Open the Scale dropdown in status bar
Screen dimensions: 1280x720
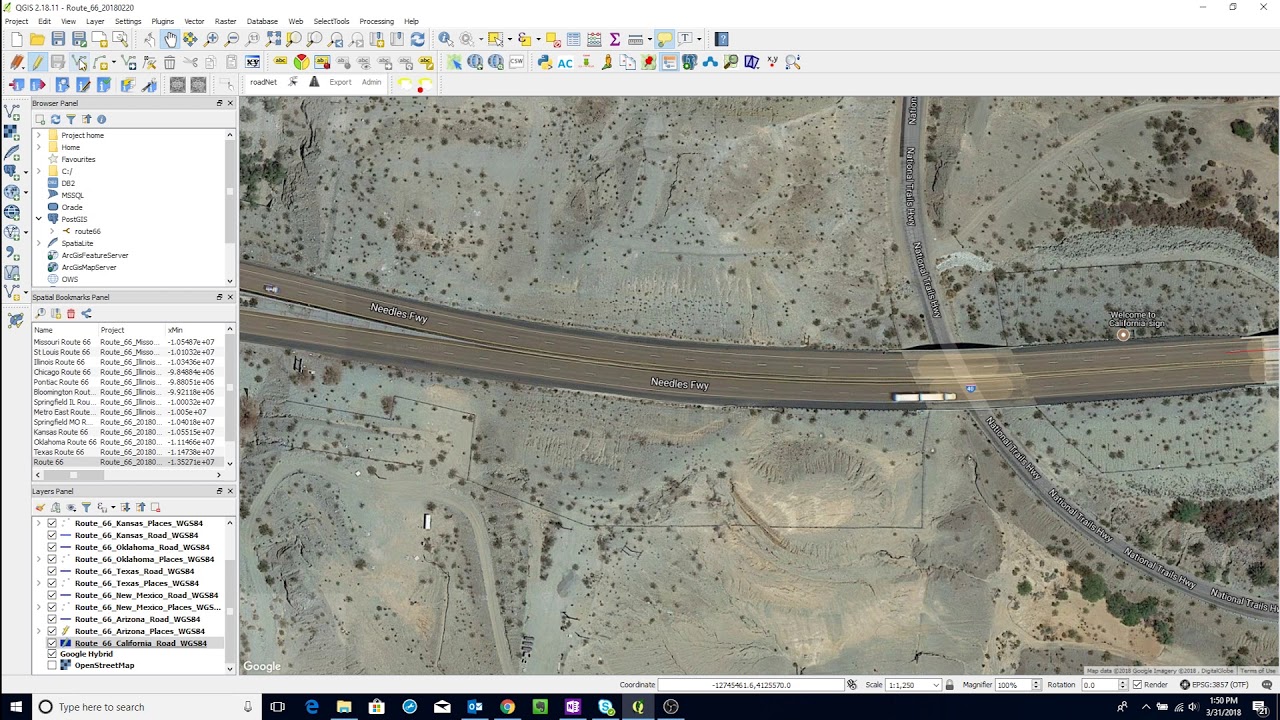[936, 685]
